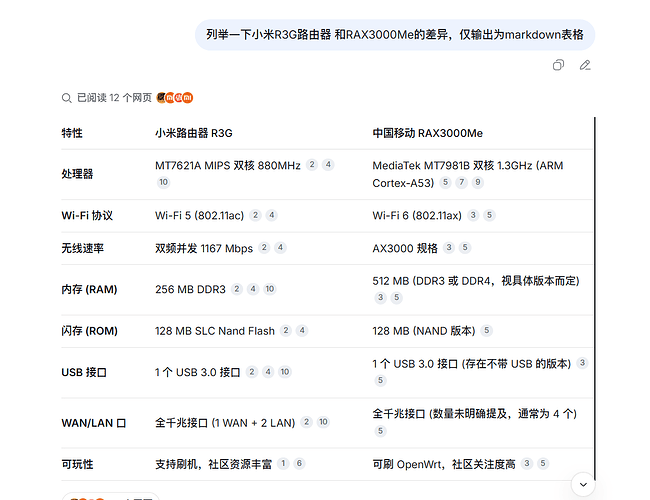Edit the user message with the pencil icon
Screen dimensions: 650x500
(x=585, y=65)
